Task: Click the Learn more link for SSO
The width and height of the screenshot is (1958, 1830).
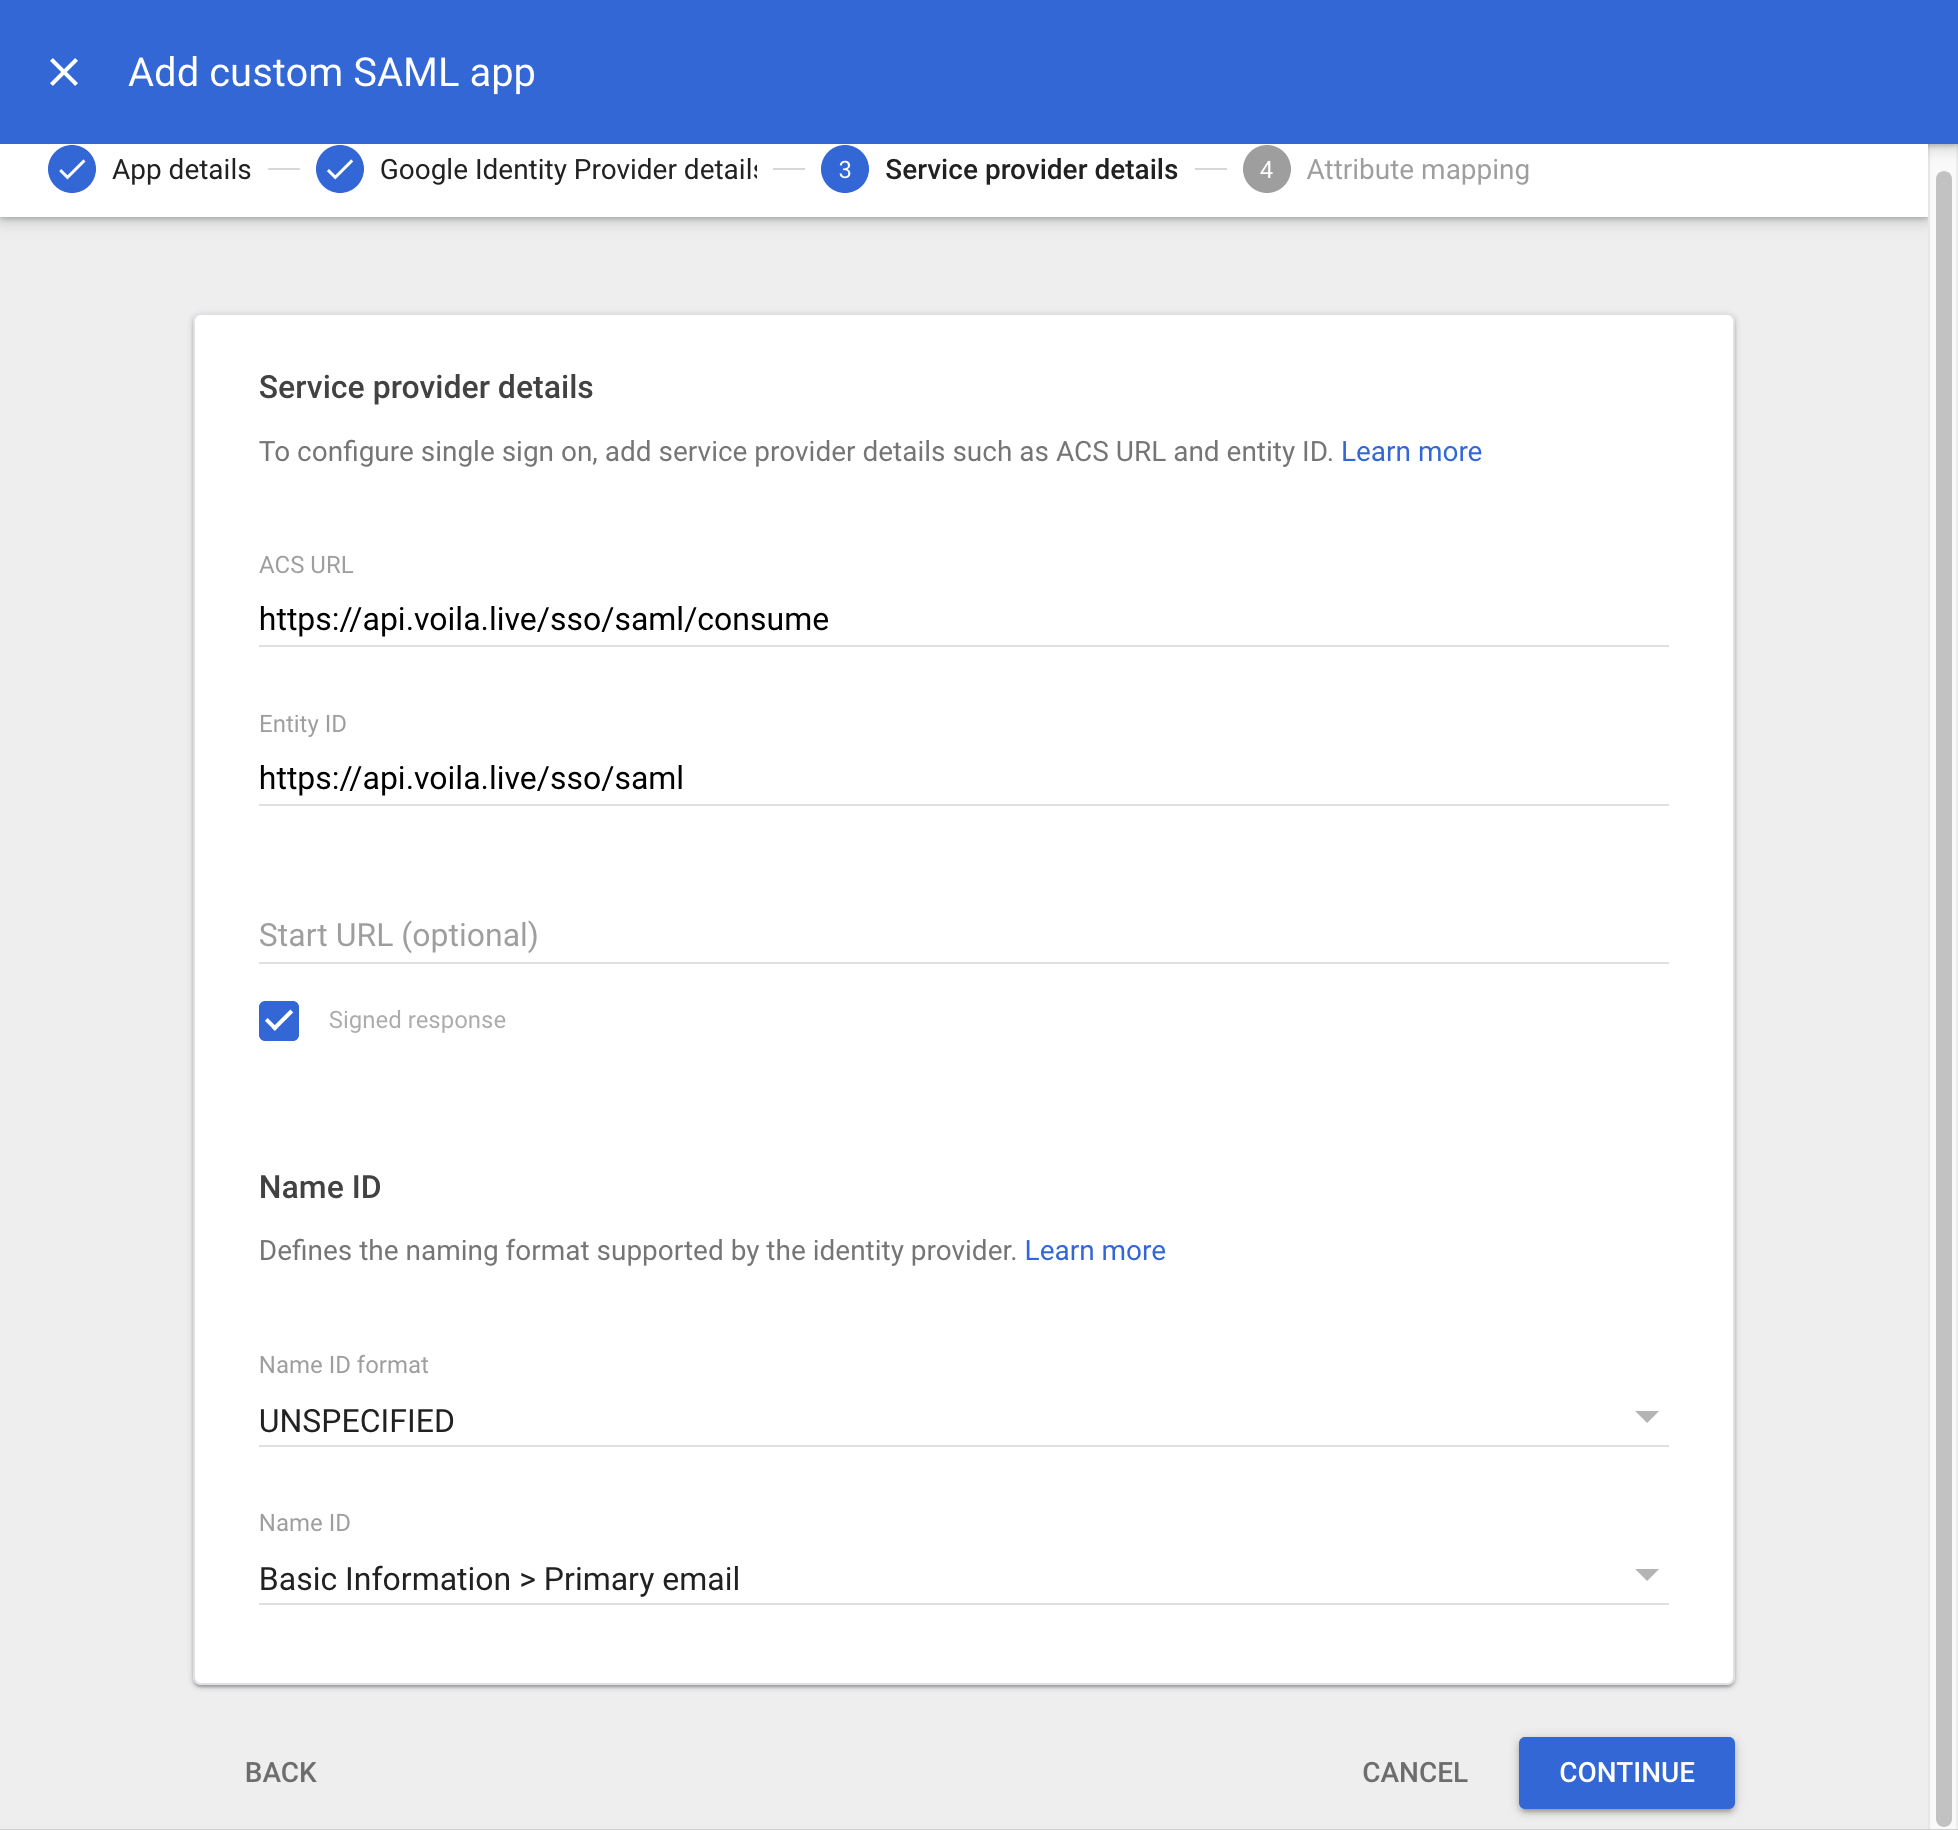Action: coord(1411,451)
